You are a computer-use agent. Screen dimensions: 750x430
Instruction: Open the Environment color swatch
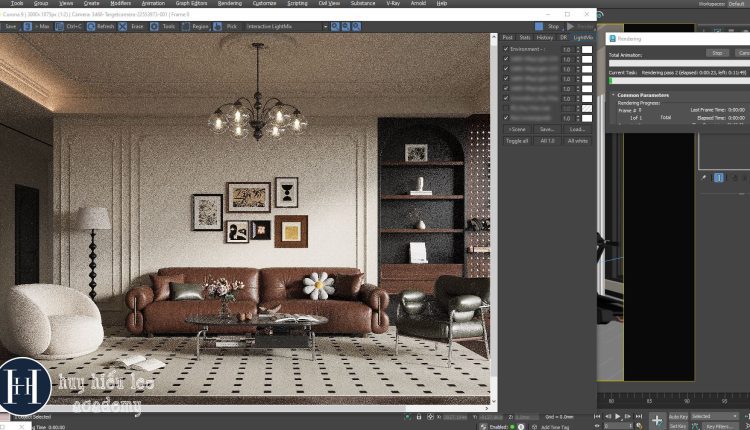click(x=587, y=49)
